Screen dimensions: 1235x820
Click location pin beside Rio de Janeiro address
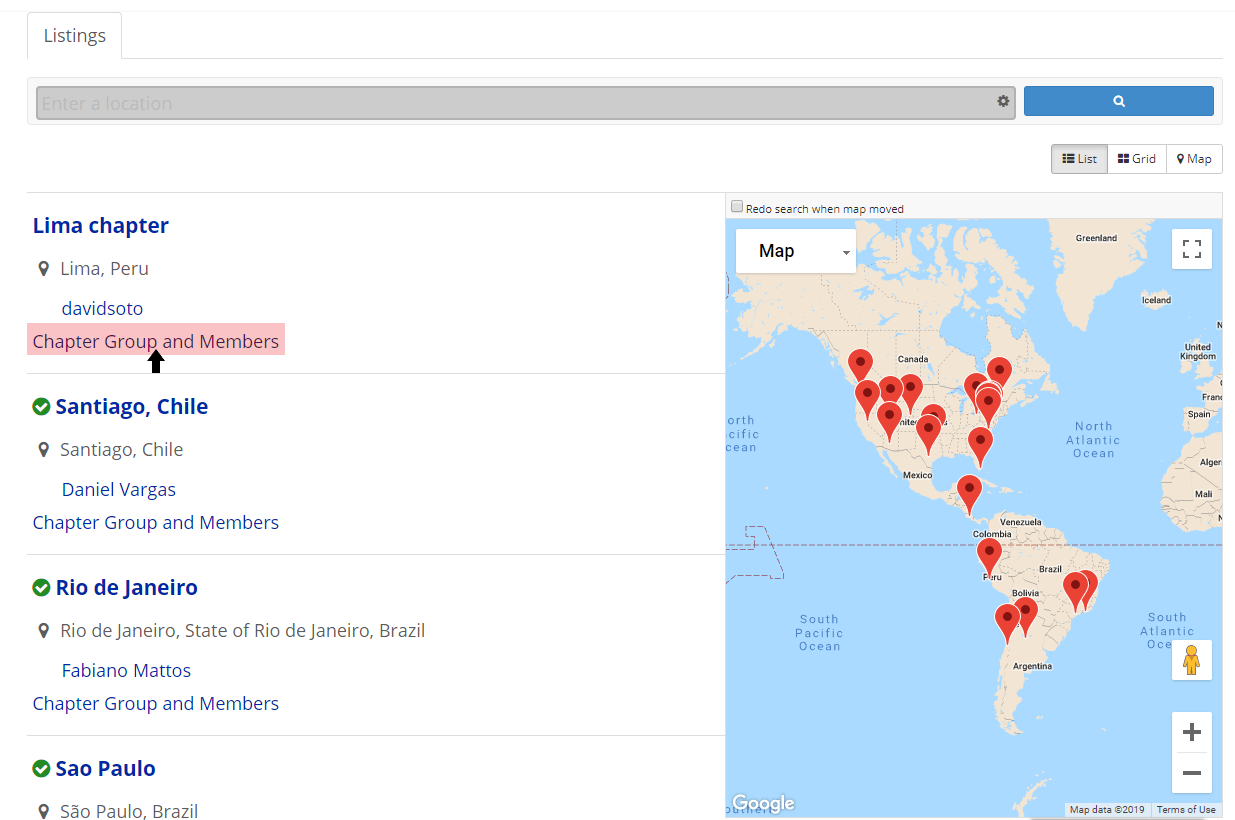coord(43,631)
